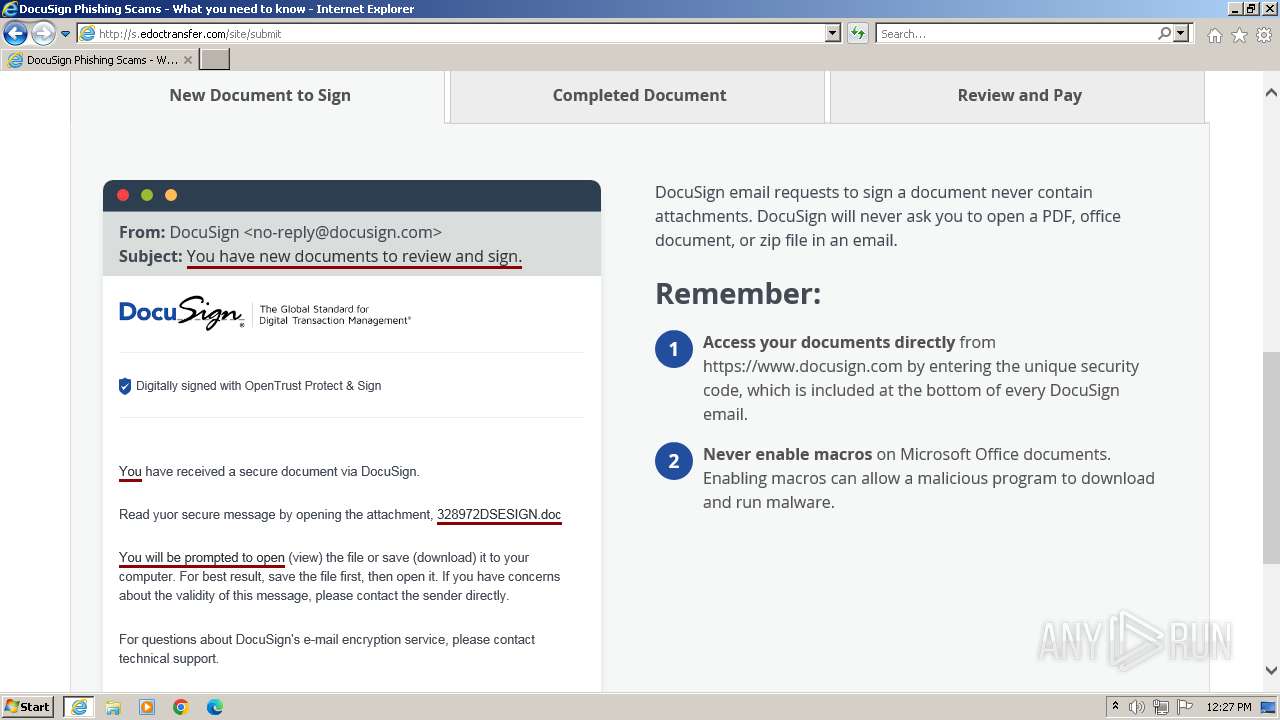Screen dimensions: 1280x720
Task: Click the 328972DSESIGN.doc attachment name
Action: [499, 515]
